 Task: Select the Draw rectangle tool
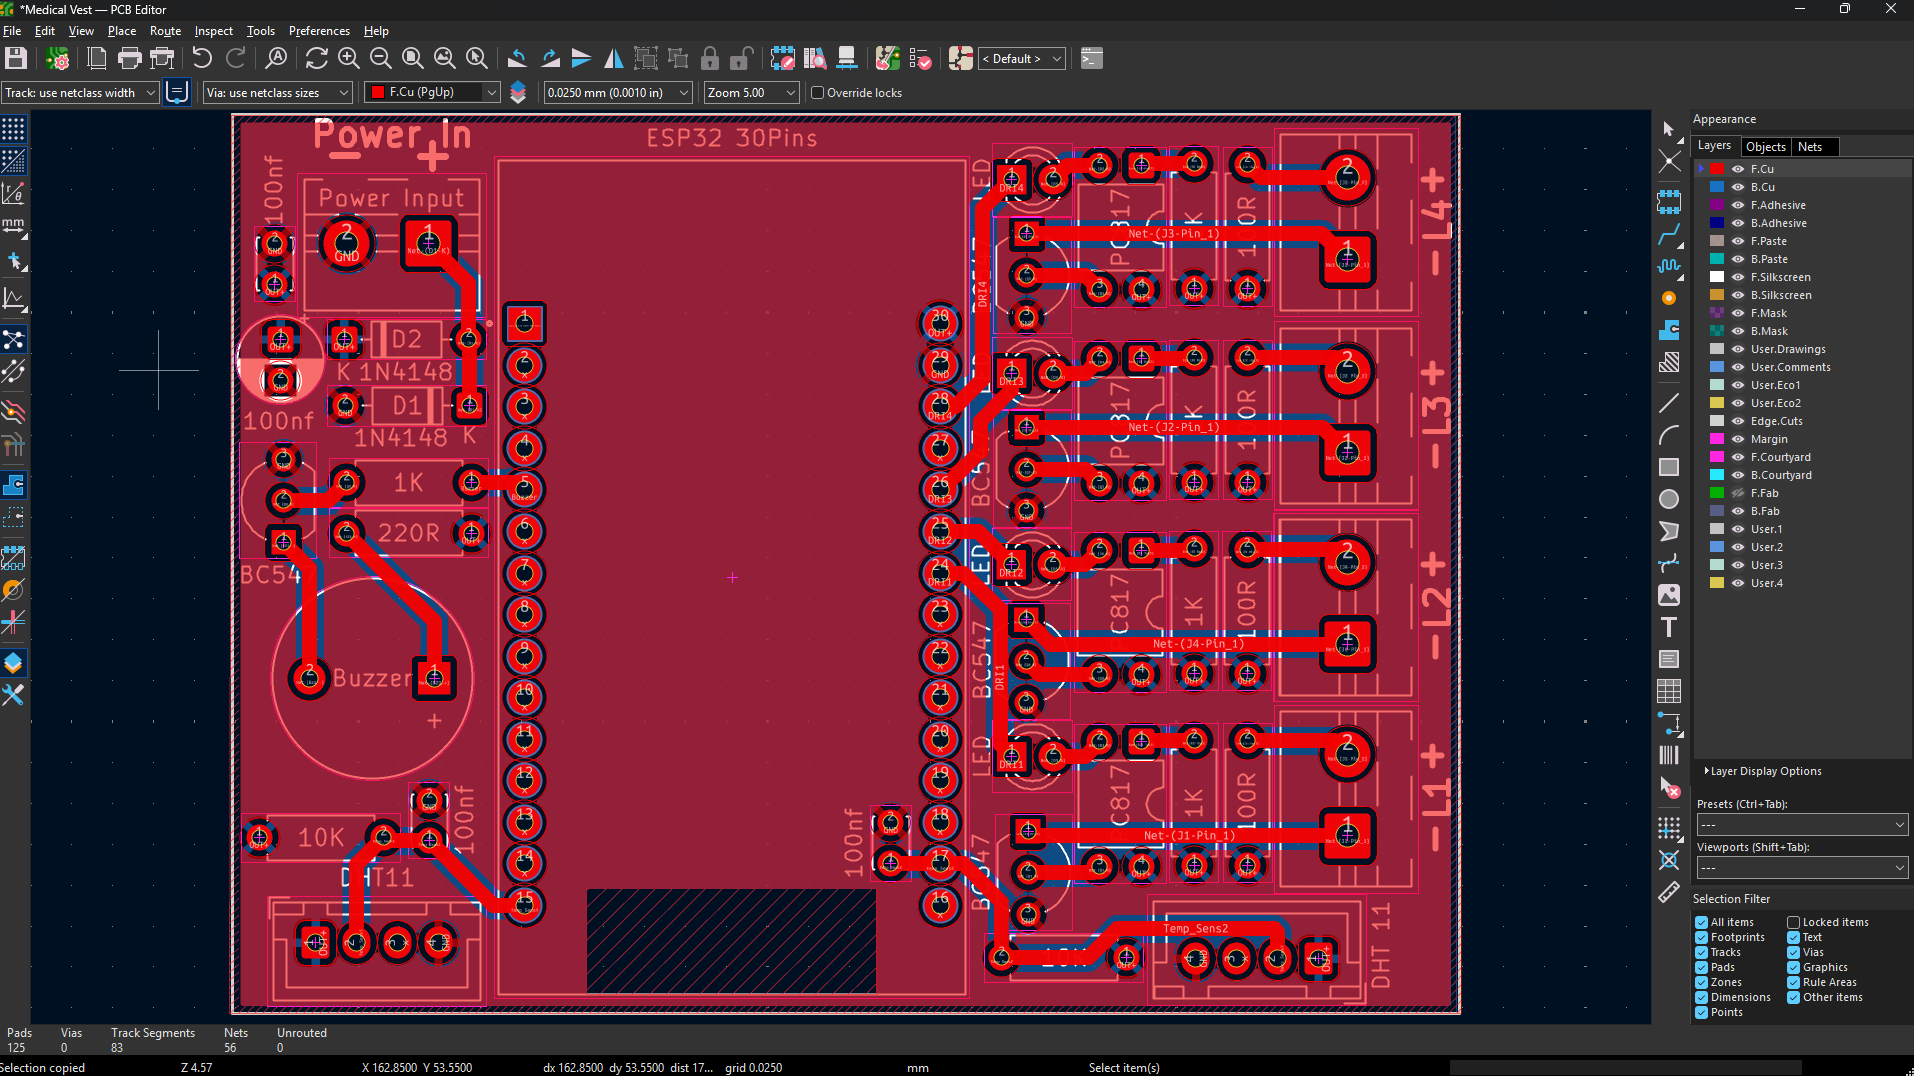click(1668, 467)
